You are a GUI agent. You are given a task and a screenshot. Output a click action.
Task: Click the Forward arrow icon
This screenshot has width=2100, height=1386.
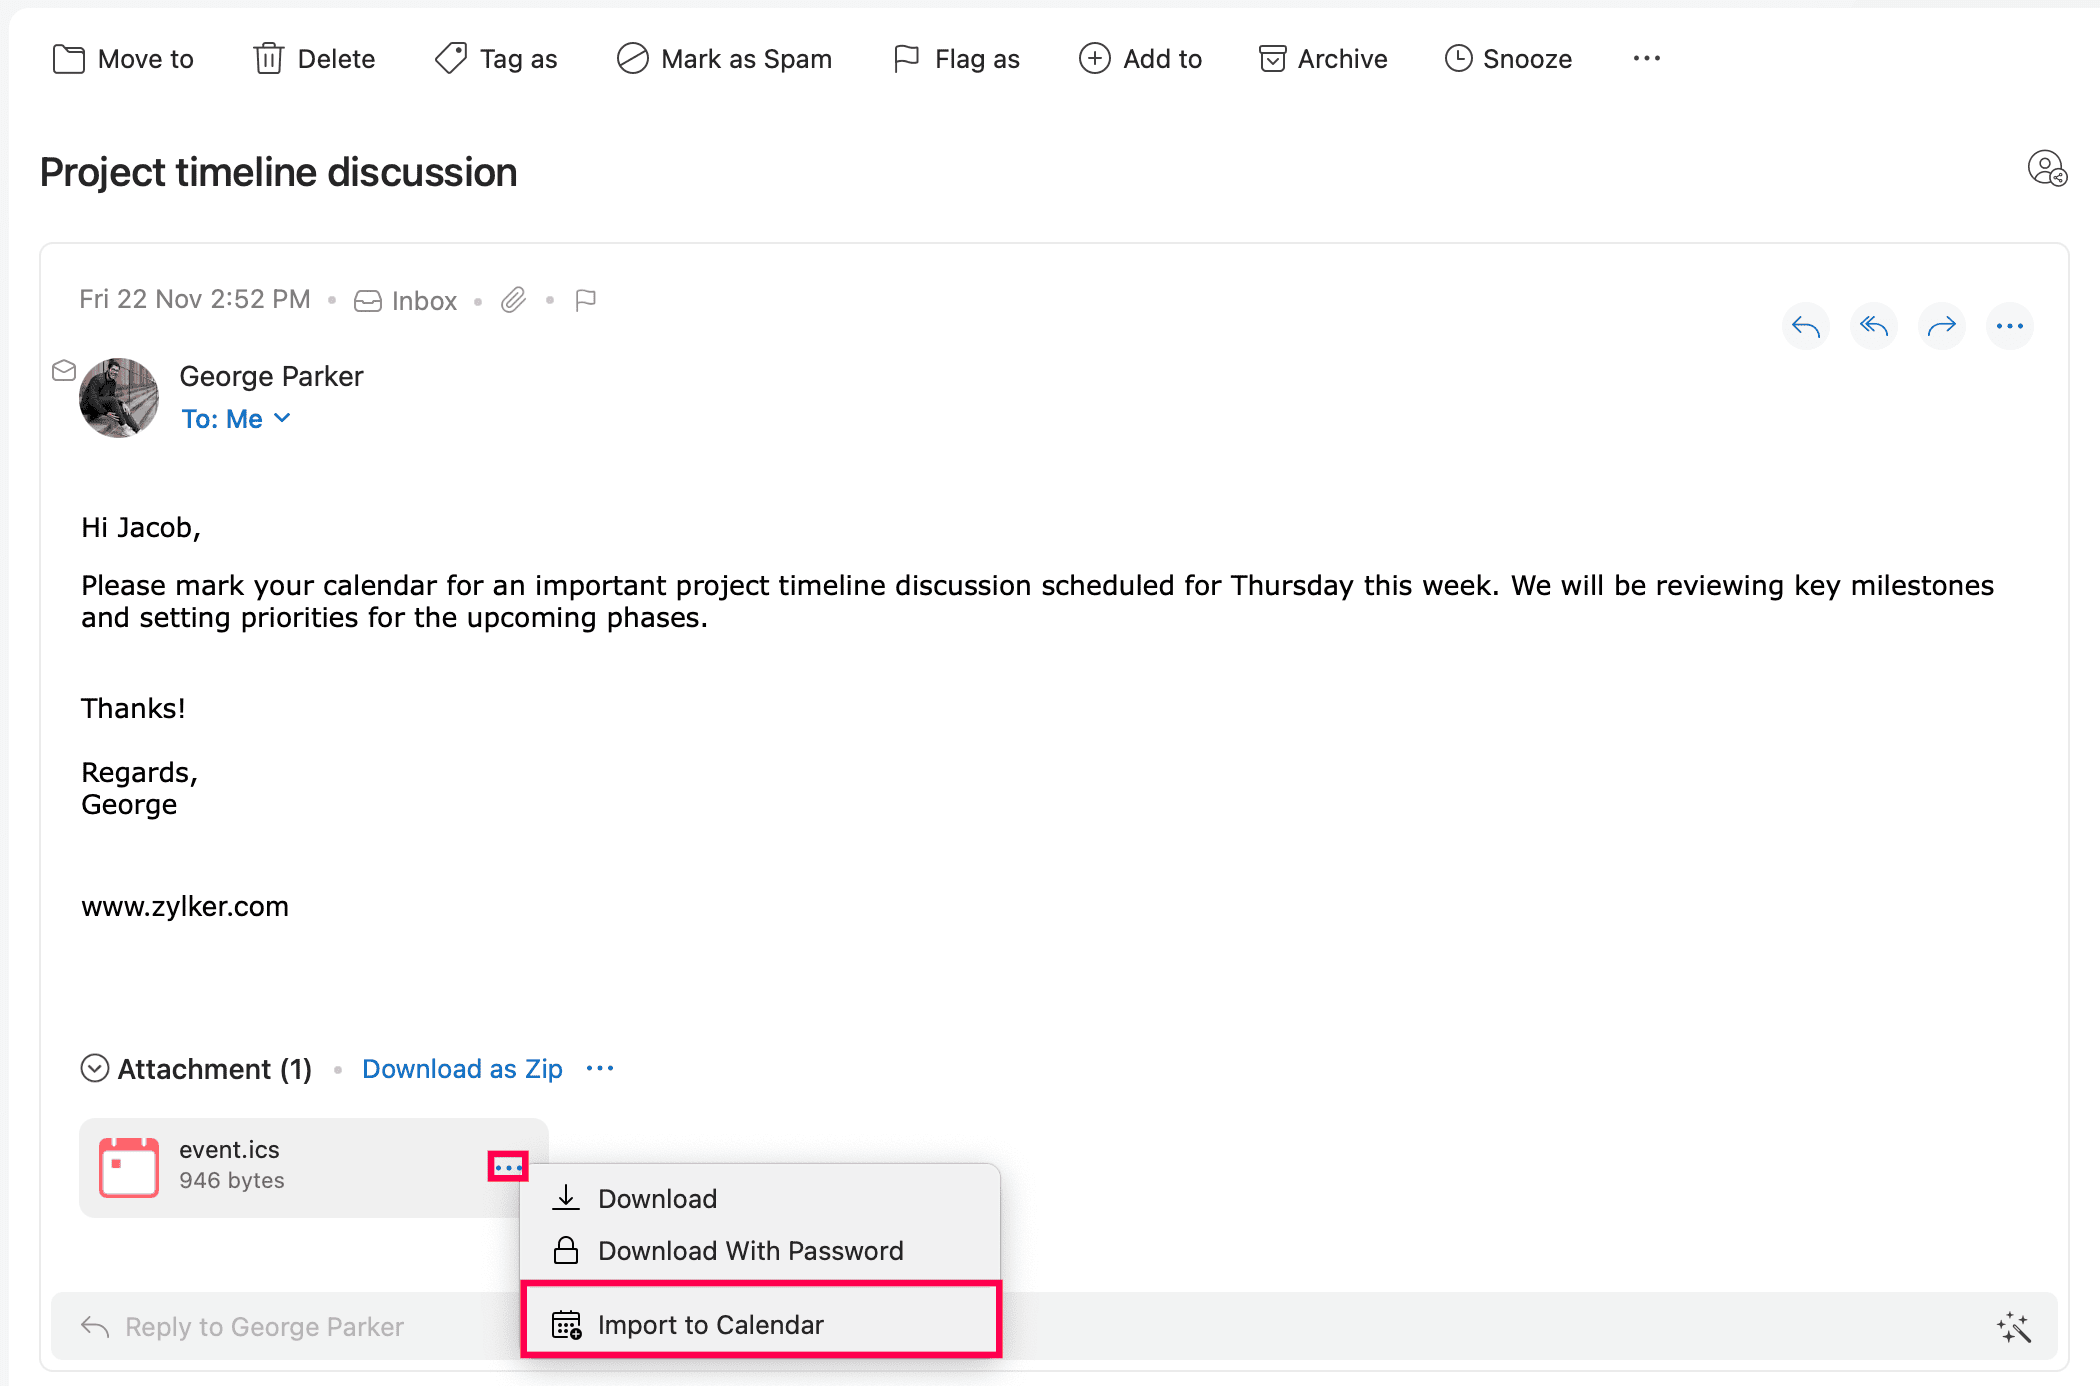(1942, 326)
